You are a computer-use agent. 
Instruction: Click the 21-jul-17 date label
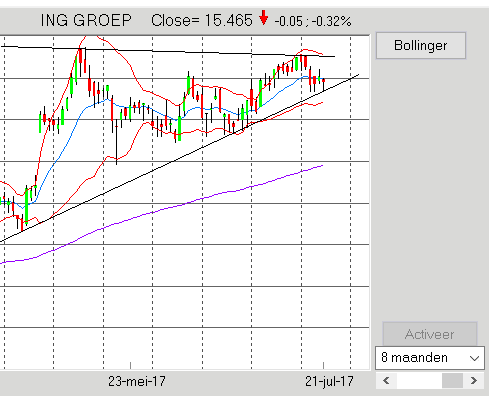tap(329, 381)
